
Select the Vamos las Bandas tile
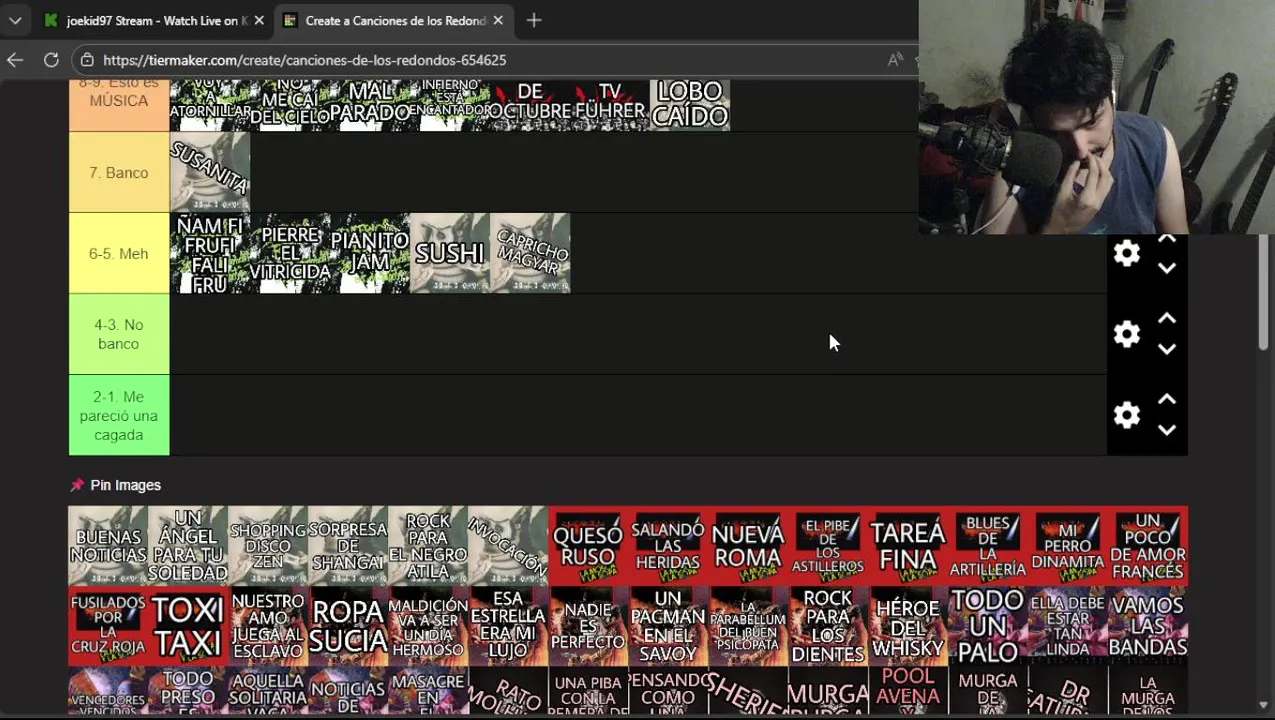click(x=1148, y=625)
